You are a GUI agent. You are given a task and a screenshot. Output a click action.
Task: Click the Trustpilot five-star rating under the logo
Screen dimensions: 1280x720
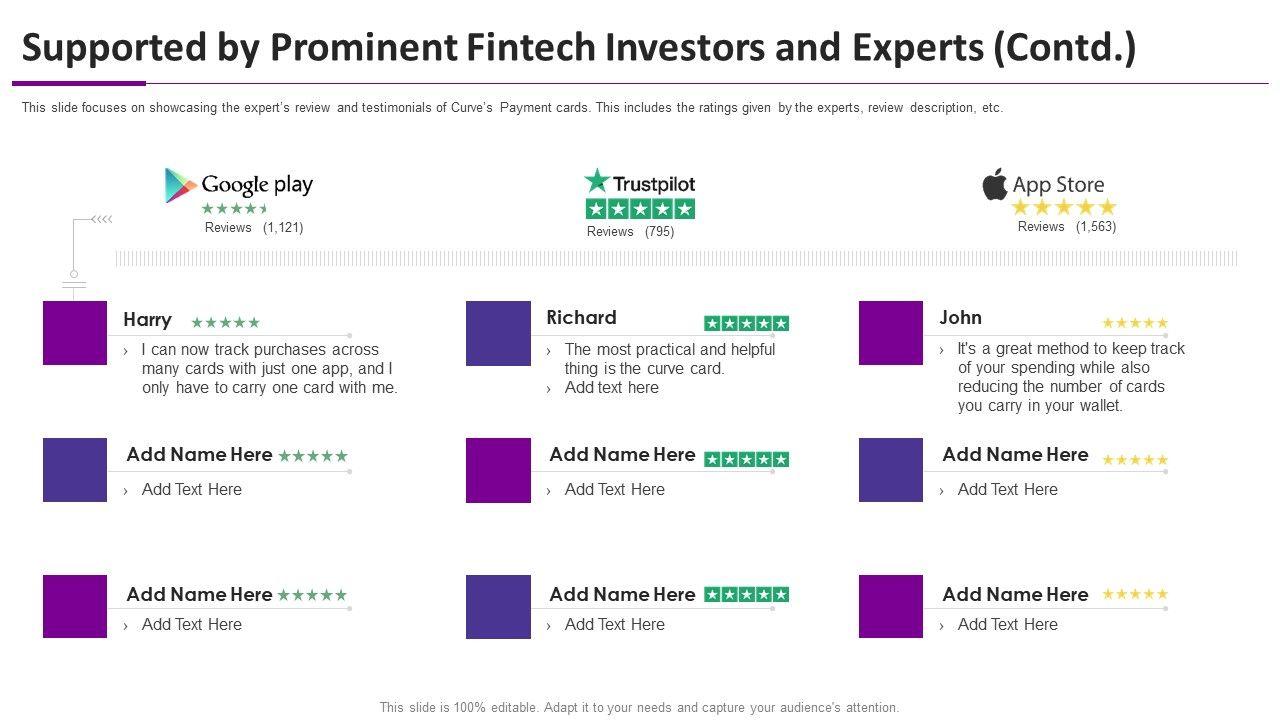(x=640, y=209)
